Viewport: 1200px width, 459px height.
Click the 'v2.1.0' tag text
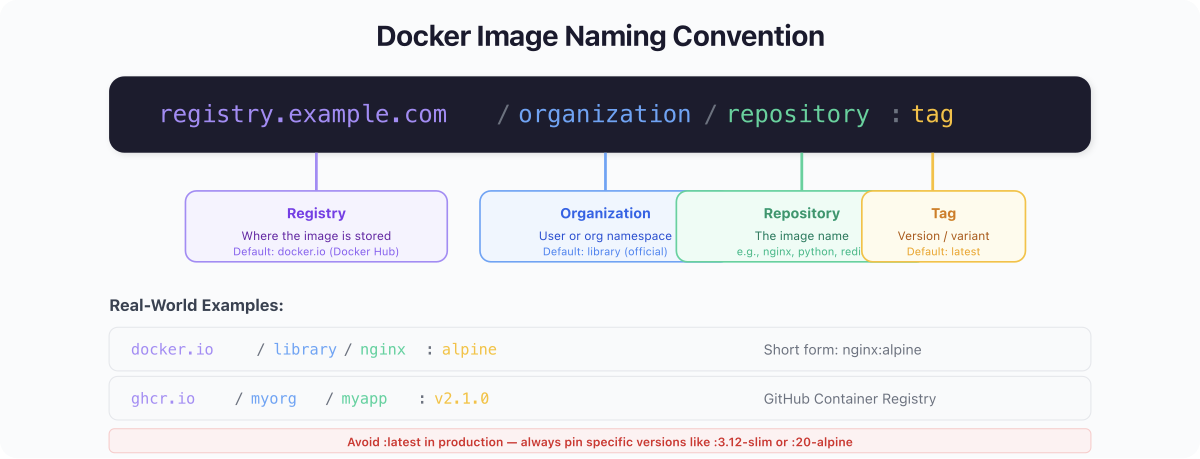pos(461,398)
